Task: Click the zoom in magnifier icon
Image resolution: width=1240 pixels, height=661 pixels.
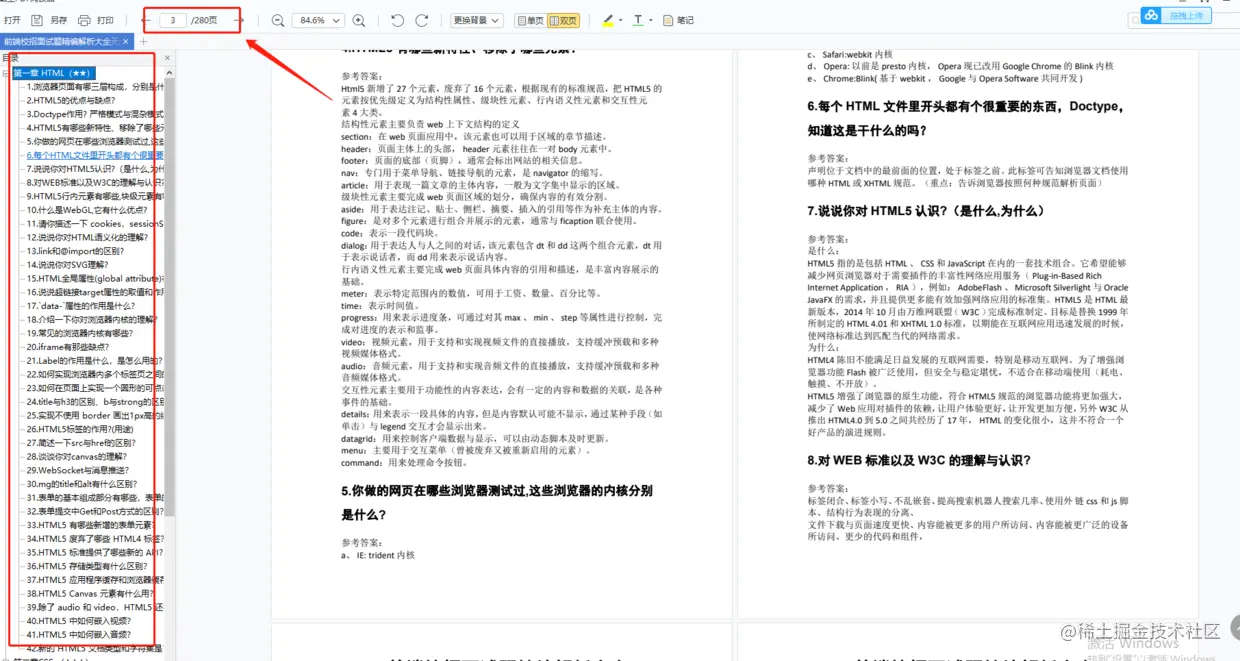Action: [x=359, y=20]
